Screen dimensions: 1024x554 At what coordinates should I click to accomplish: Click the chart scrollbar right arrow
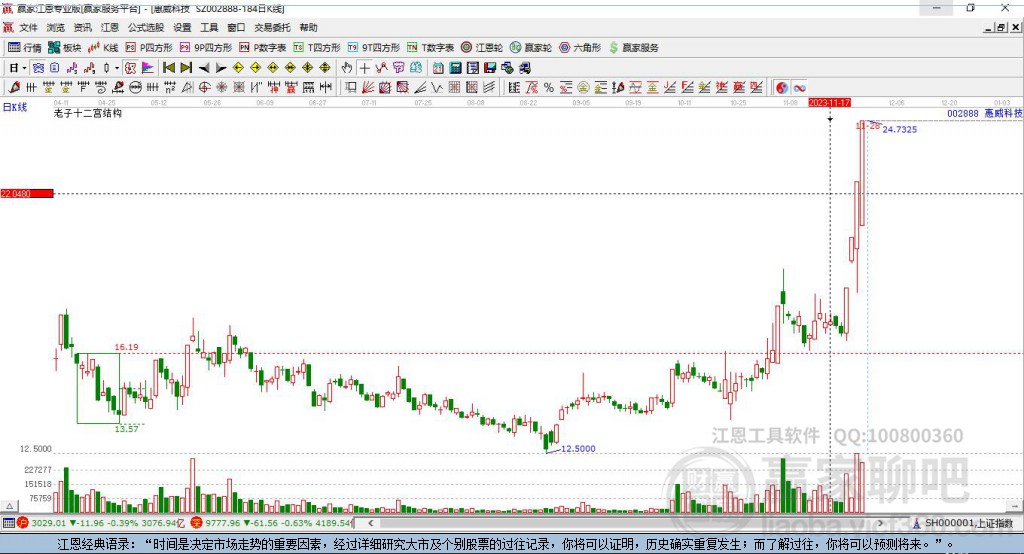(880, 523)
